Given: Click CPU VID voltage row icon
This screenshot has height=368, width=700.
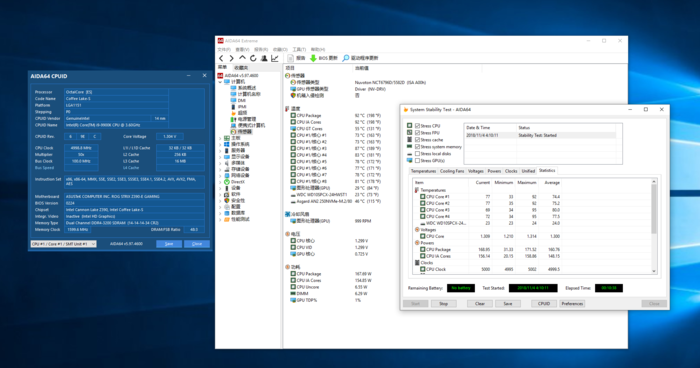Looking at the screenshot, I should [293, 247].
